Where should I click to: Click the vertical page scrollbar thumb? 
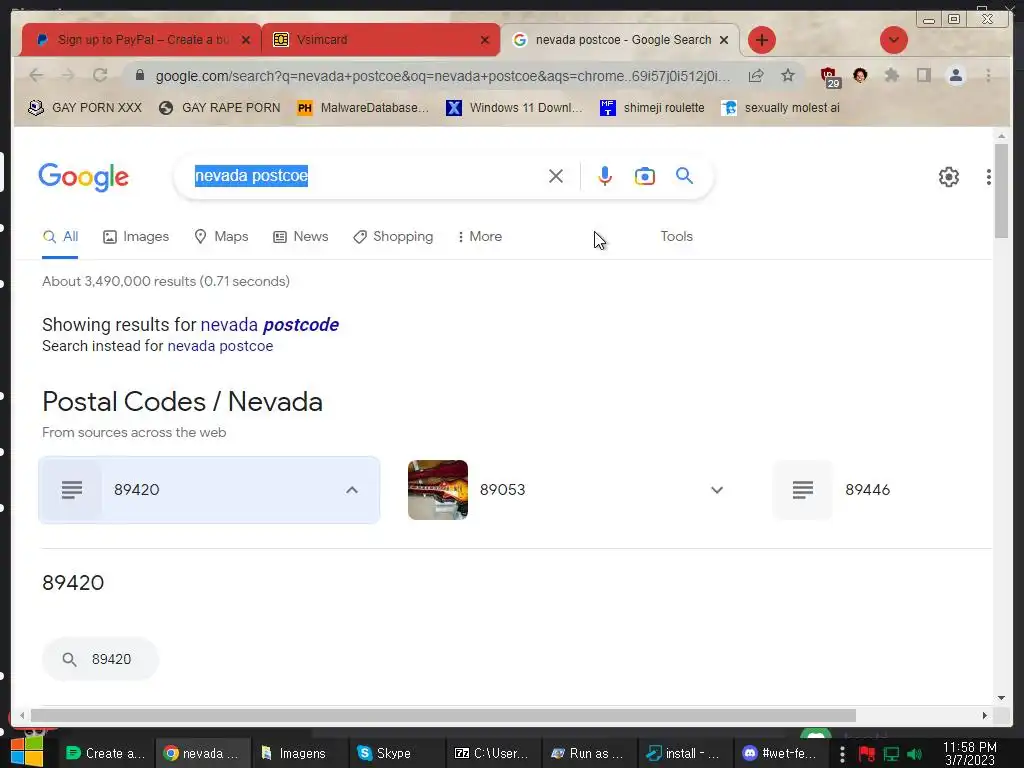[x=1001, y=191]
